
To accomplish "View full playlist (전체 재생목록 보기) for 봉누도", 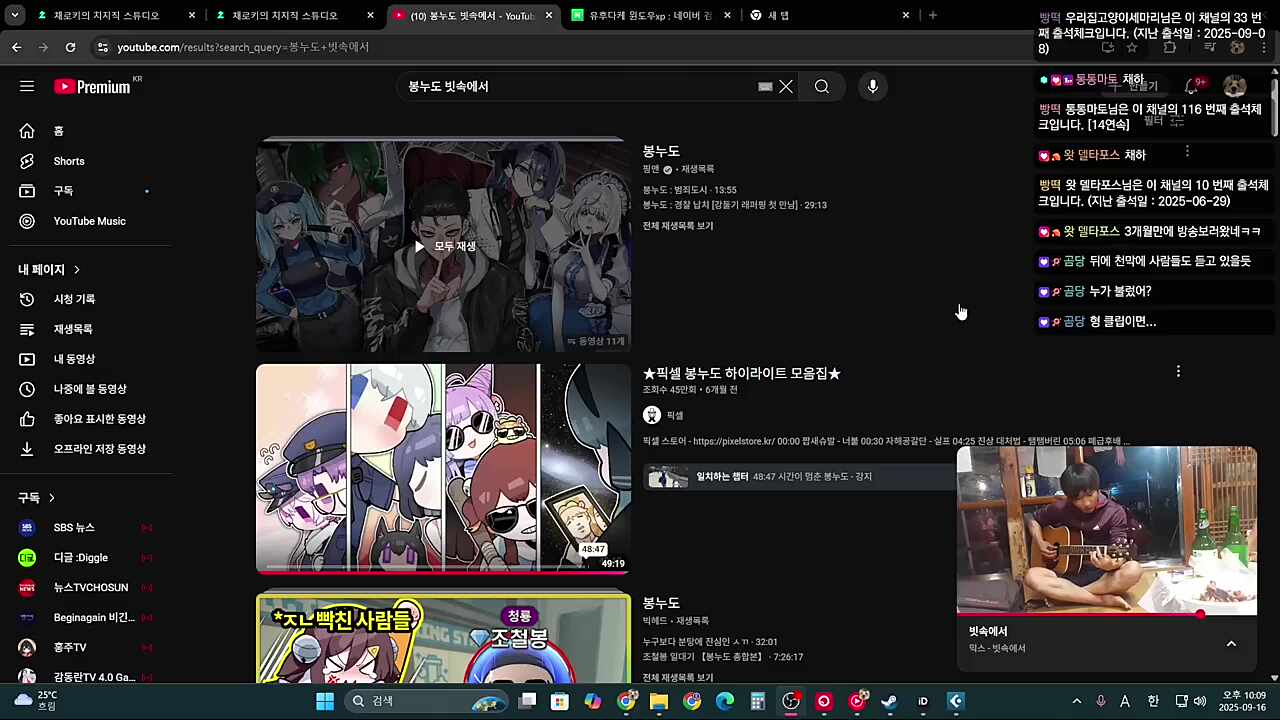I will click(678, 226).
